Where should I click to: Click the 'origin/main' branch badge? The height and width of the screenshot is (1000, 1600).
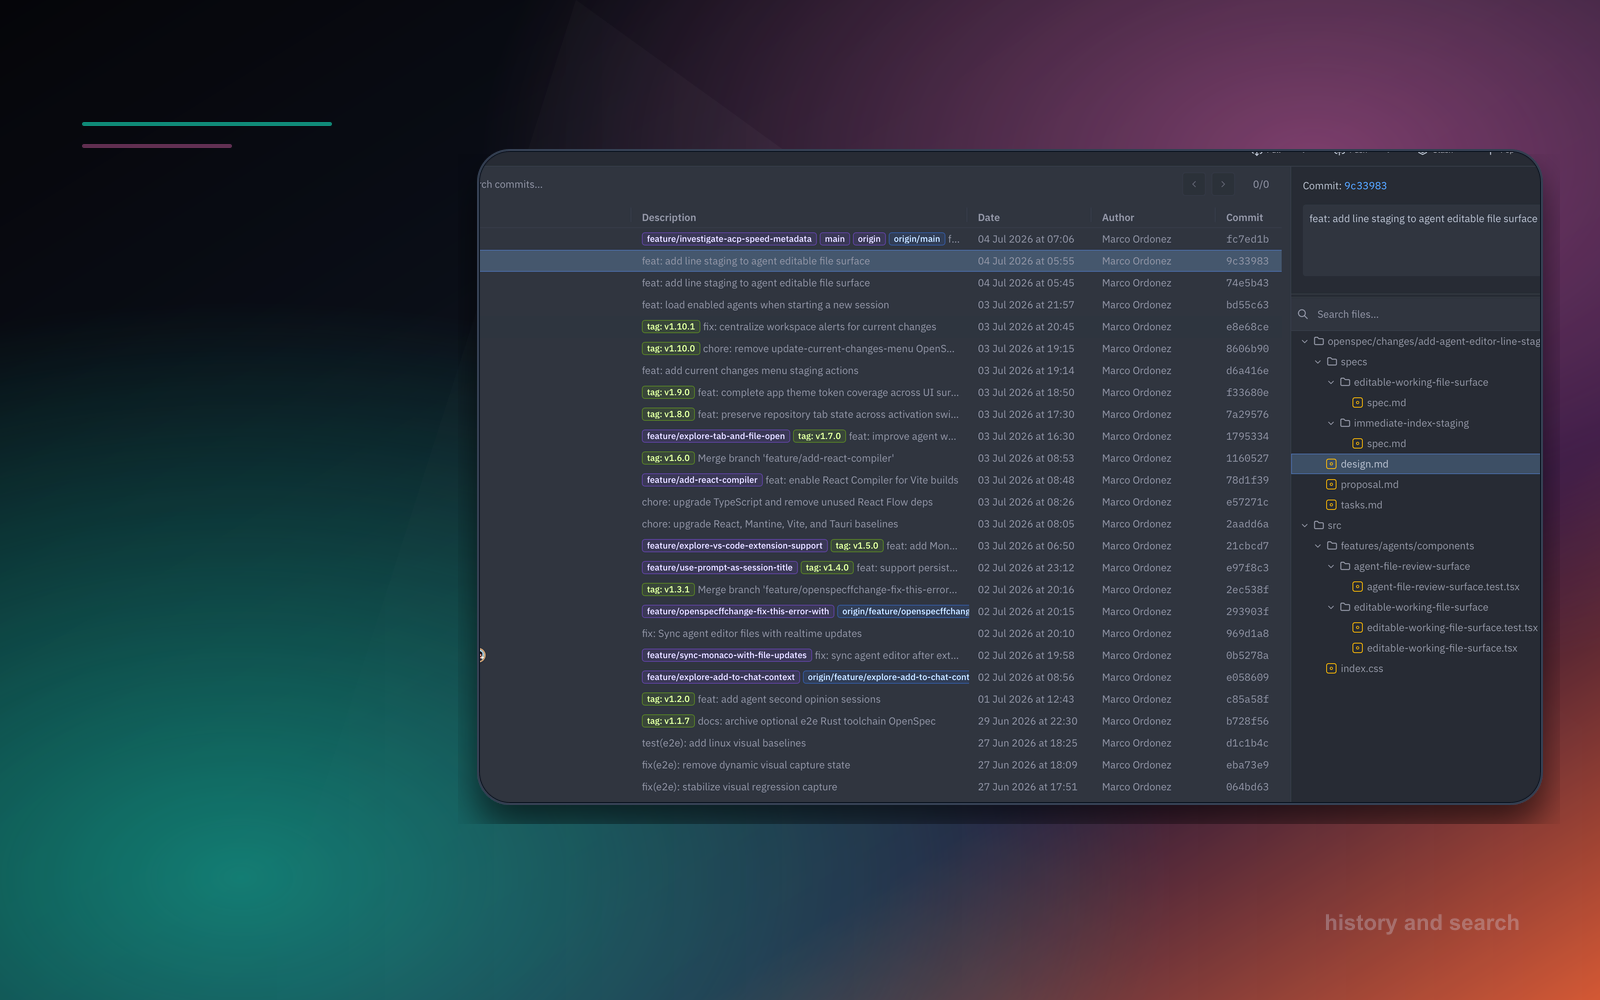(x=917, y=239)
